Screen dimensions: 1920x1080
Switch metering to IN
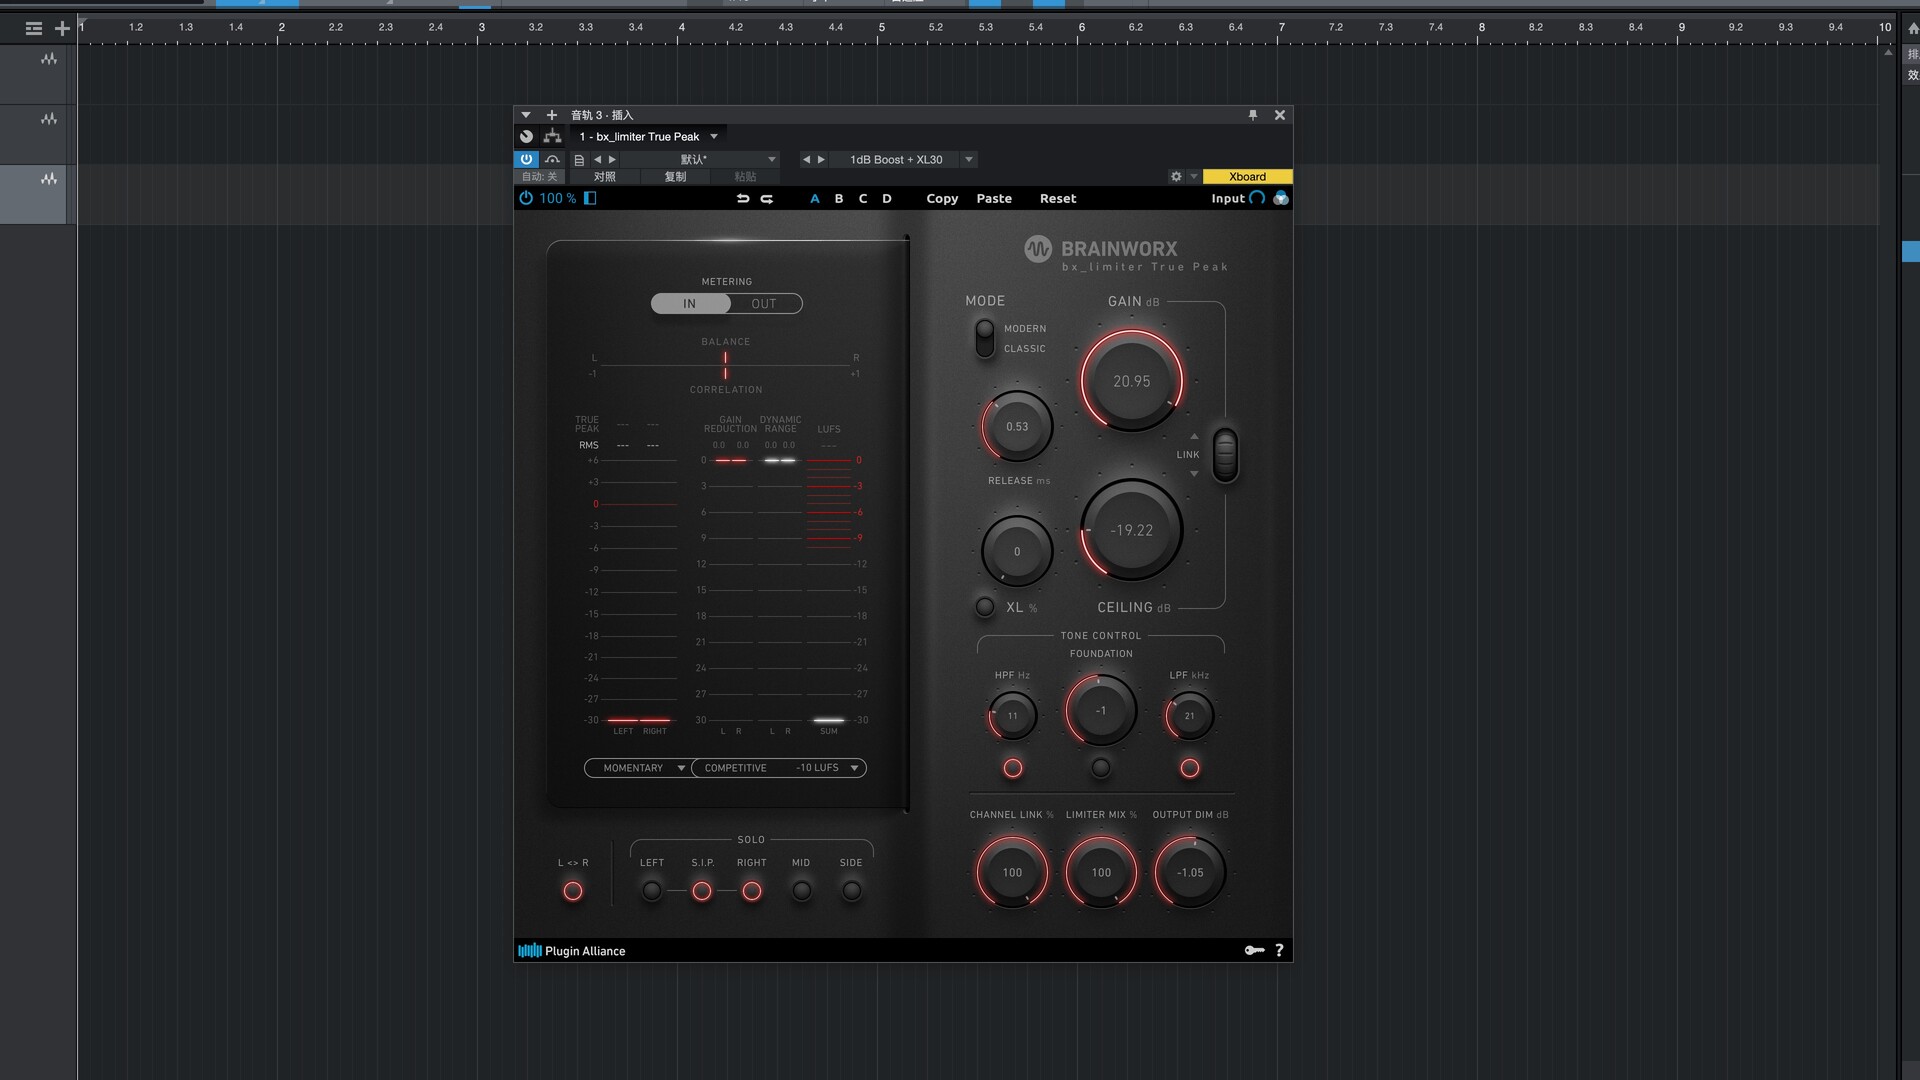[x=690, y=304]
